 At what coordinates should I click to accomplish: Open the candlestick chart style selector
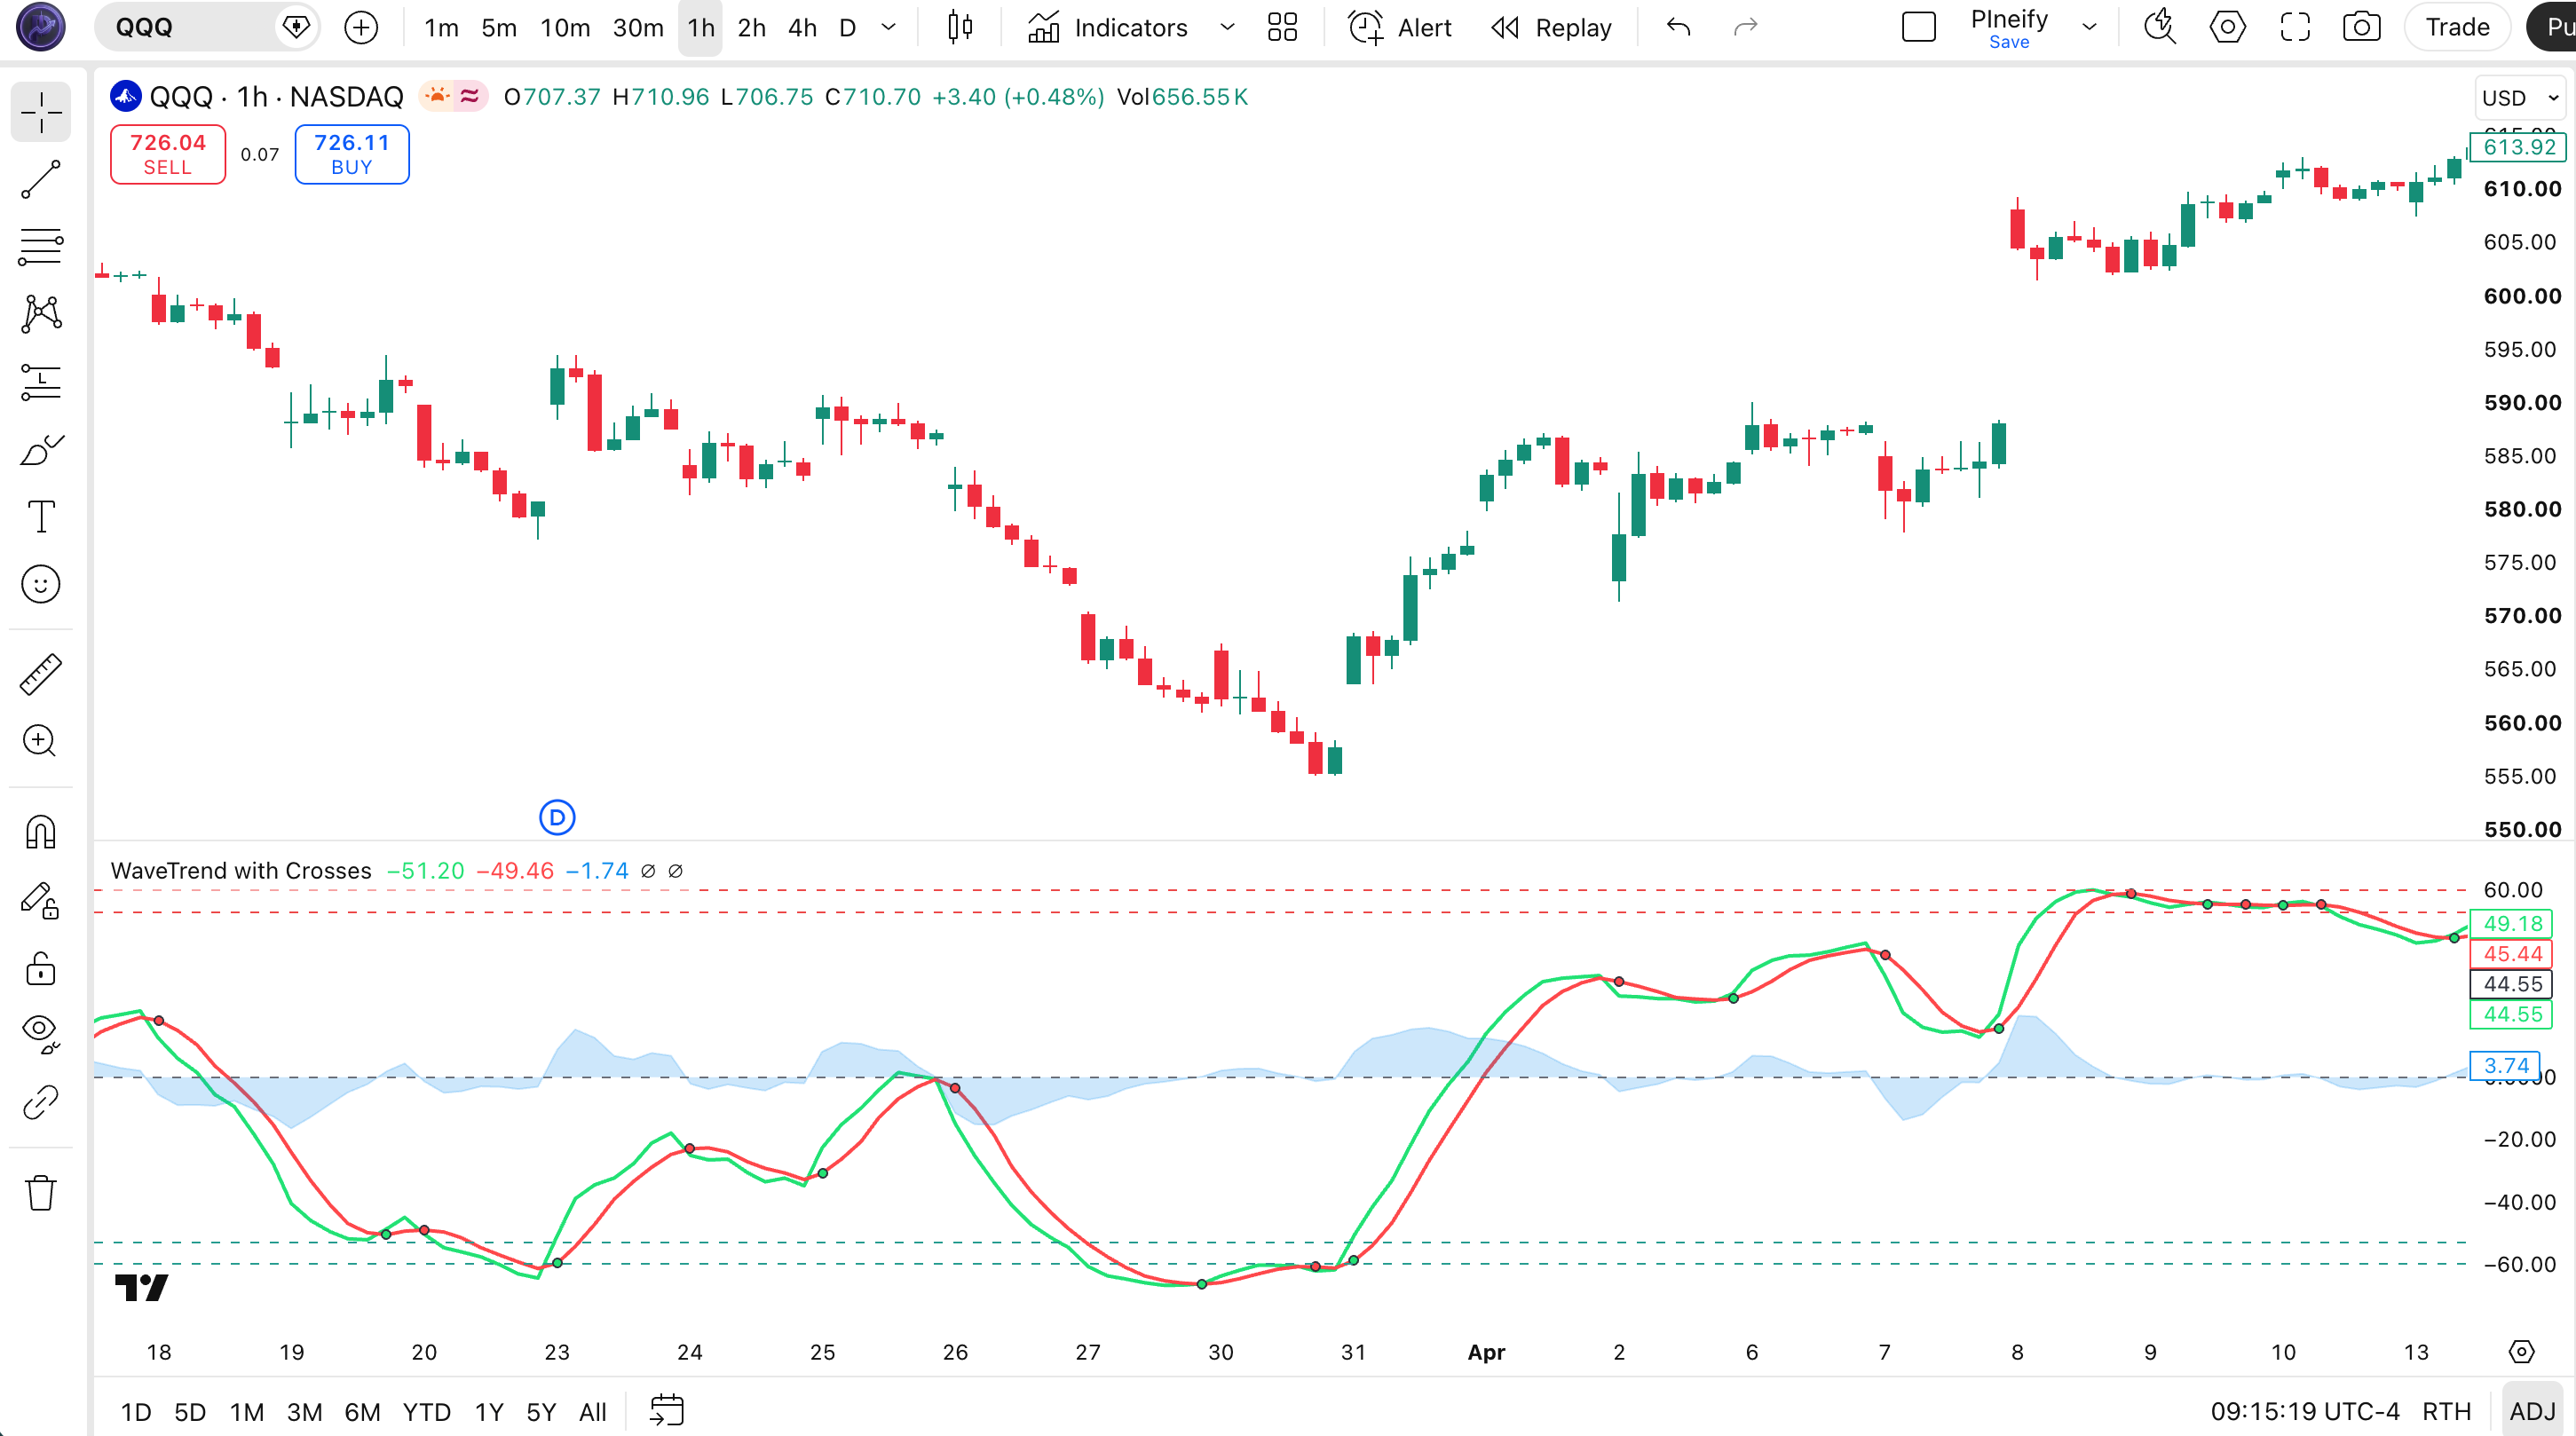click(x=960, y=27)
